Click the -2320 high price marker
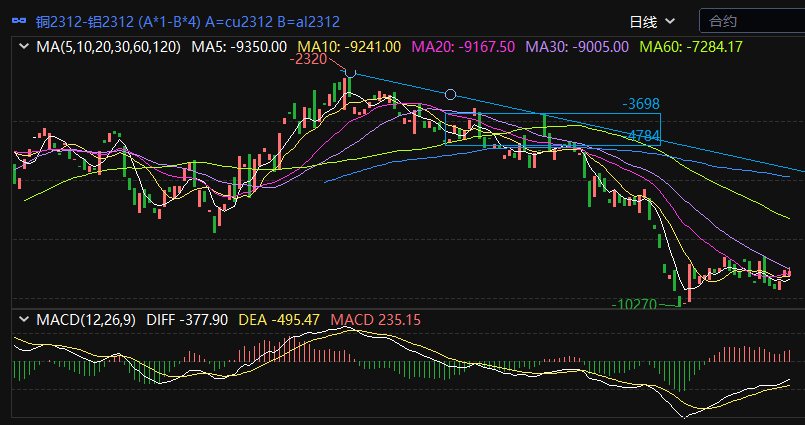The height and width of the screenshot is (425, 805). (308, 59)
